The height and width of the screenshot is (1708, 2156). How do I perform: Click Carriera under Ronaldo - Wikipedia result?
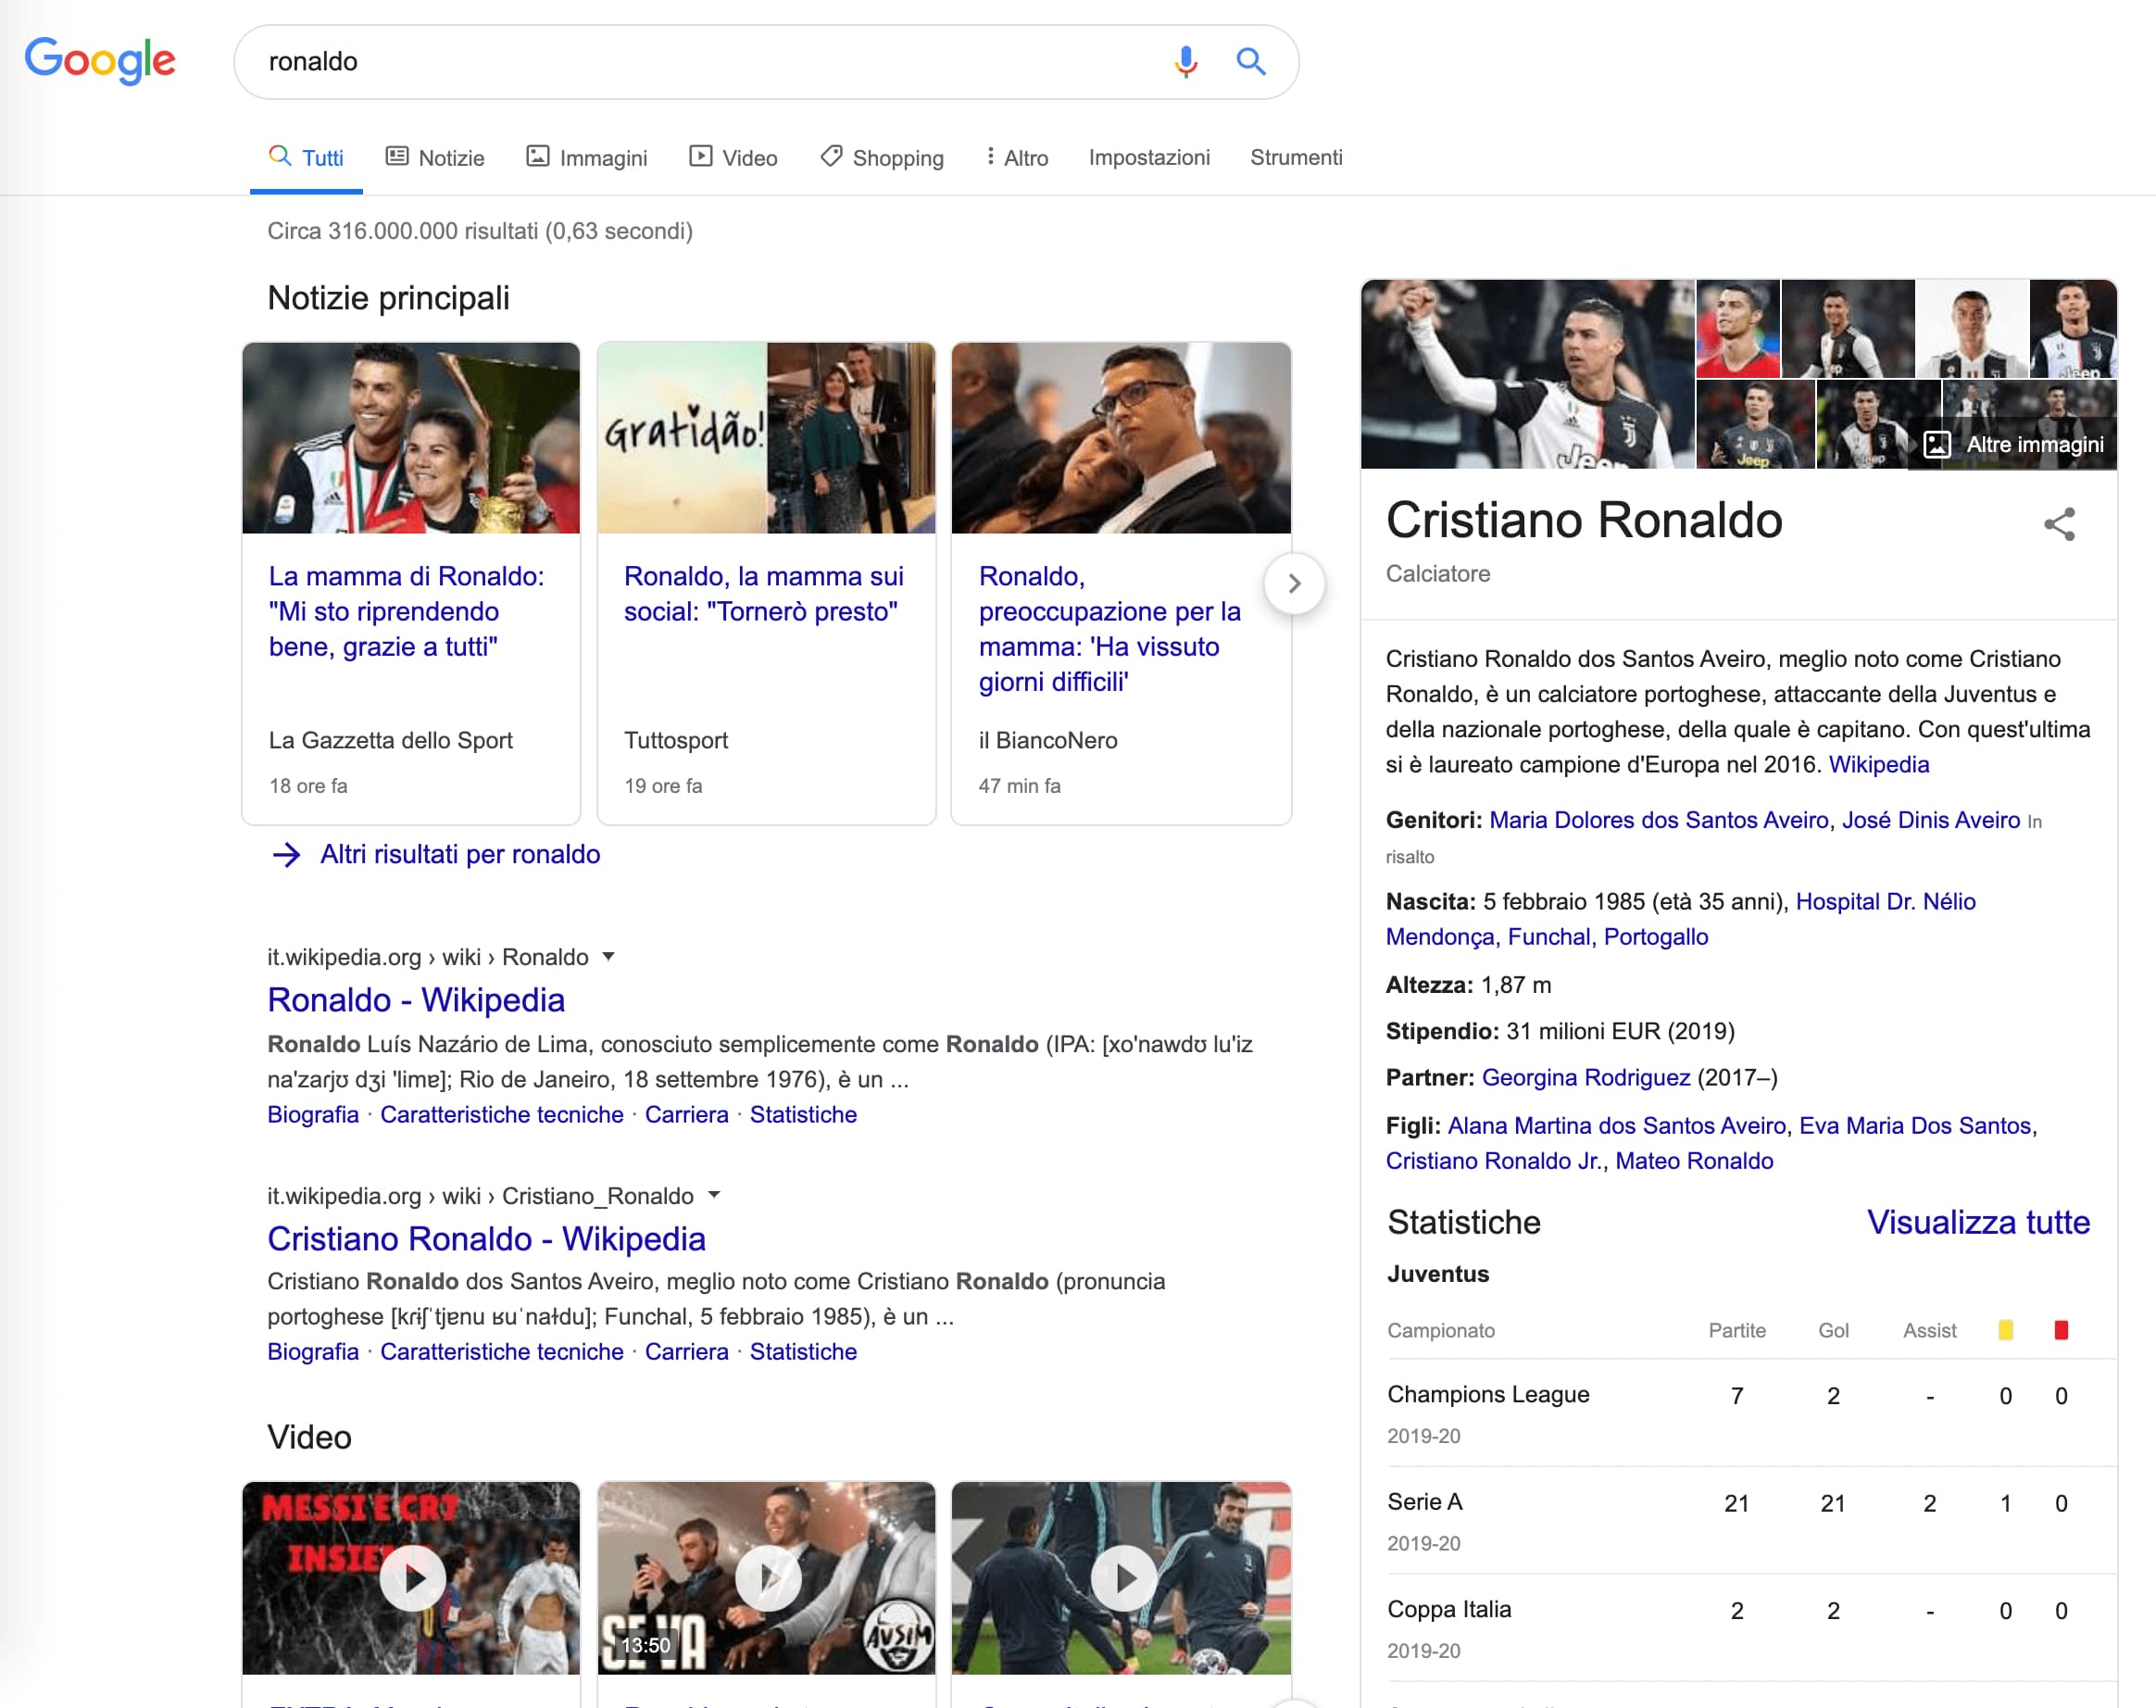[686, 1114]
